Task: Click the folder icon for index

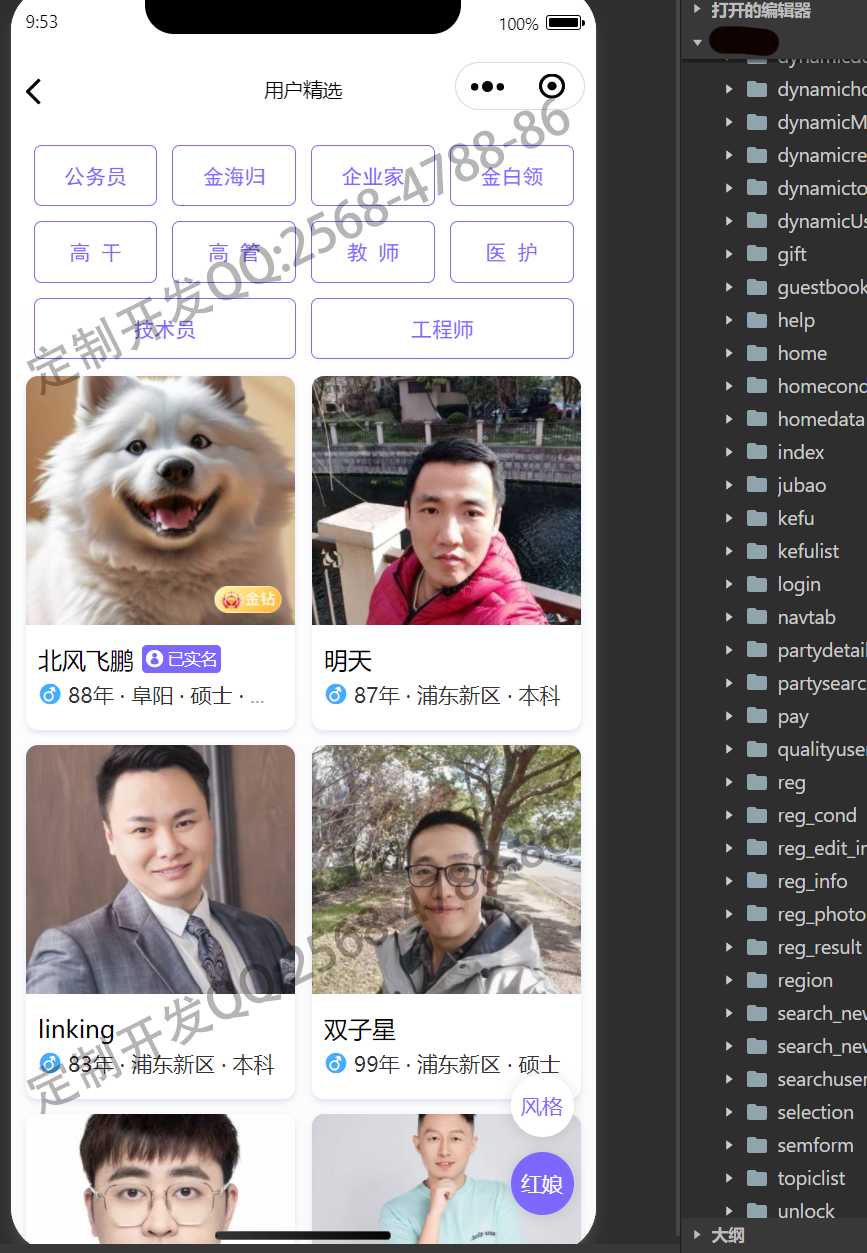Action: (x=758, y=452)
